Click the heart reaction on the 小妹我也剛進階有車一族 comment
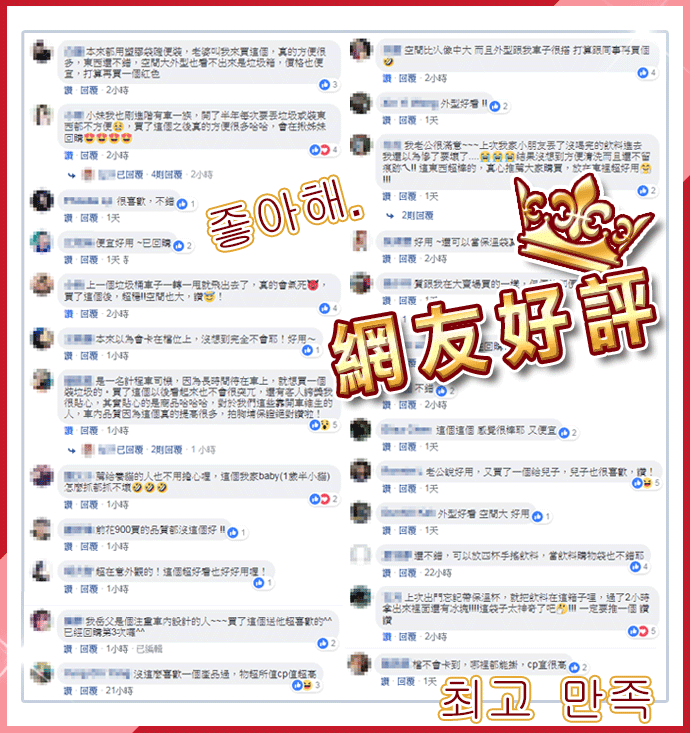Image resolution: width=690 pixels, height=733 pixels. (325, 150)
